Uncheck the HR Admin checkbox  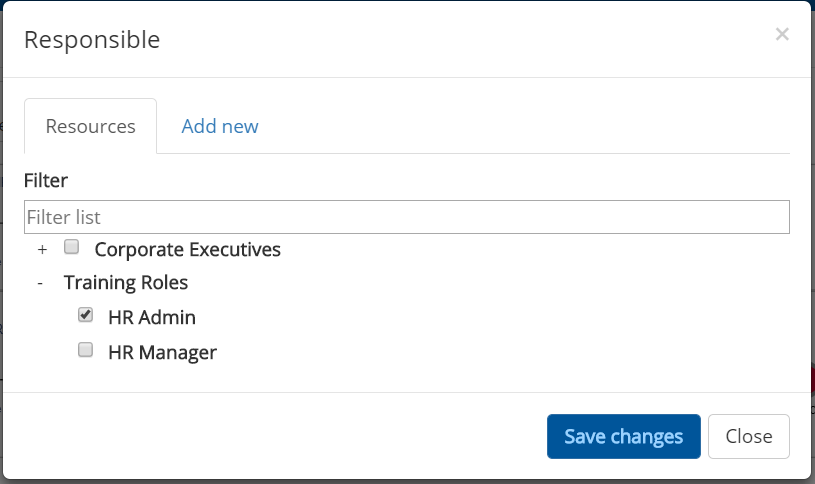tap(86, 315)
